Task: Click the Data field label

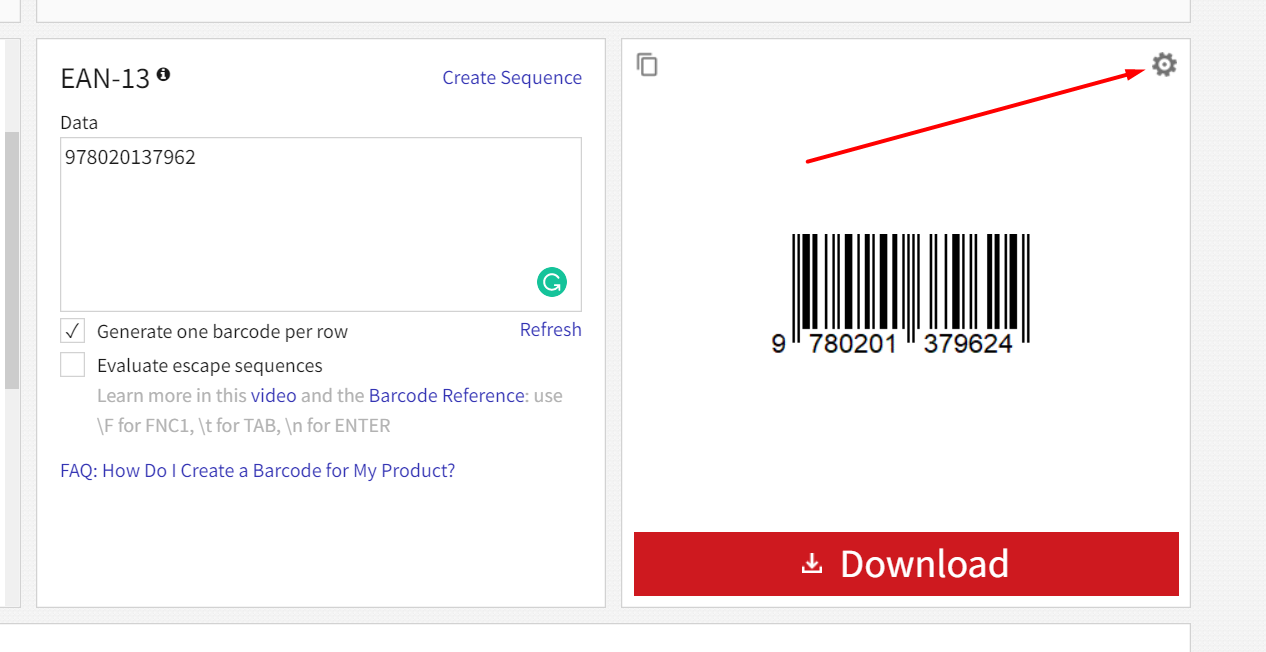Action: (x=79, y=123)
